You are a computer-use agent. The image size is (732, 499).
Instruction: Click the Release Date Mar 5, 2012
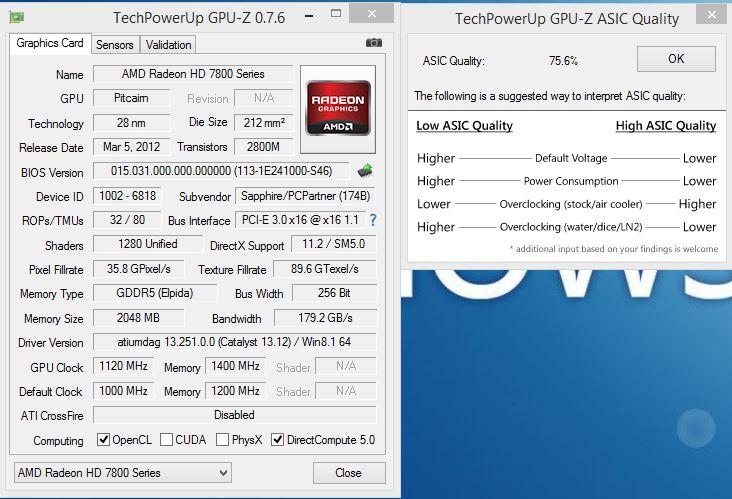point(131,147)
